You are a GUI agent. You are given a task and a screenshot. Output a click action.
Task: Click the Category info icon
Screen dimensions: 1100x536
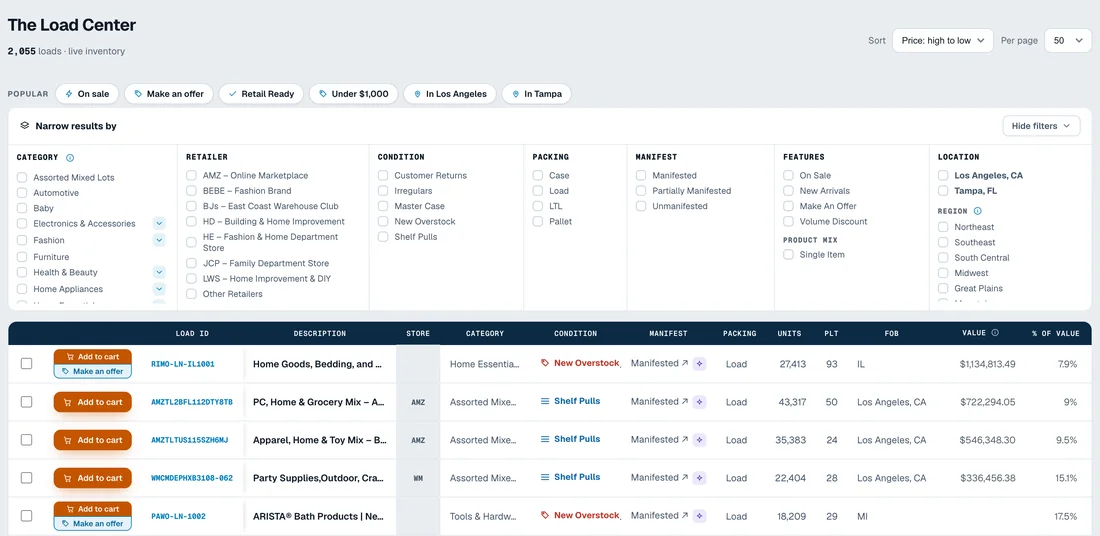pos(70,158)
